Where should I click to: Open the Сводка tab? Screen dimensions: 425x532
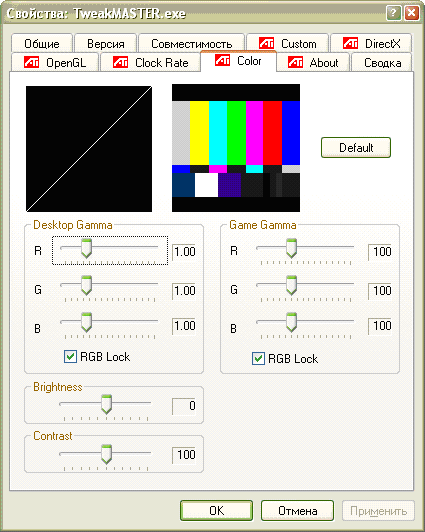pyautogui.click(x=382, y=63)
